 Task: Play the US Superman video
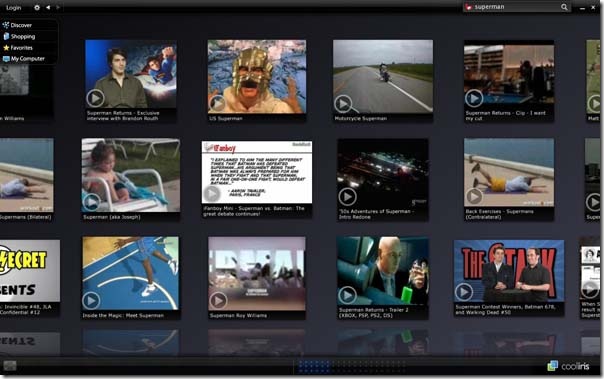218,104
